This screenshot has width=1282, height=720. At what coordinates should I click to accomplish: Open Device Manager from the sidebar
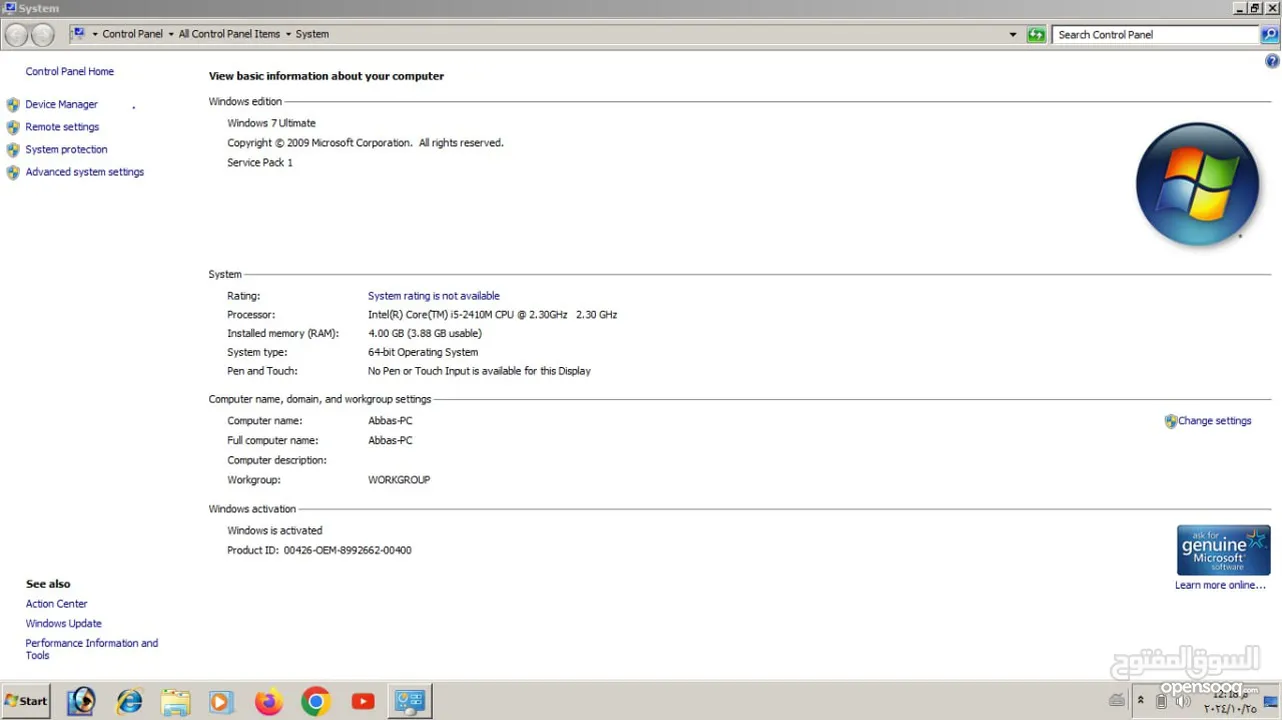tap(61, 104)
